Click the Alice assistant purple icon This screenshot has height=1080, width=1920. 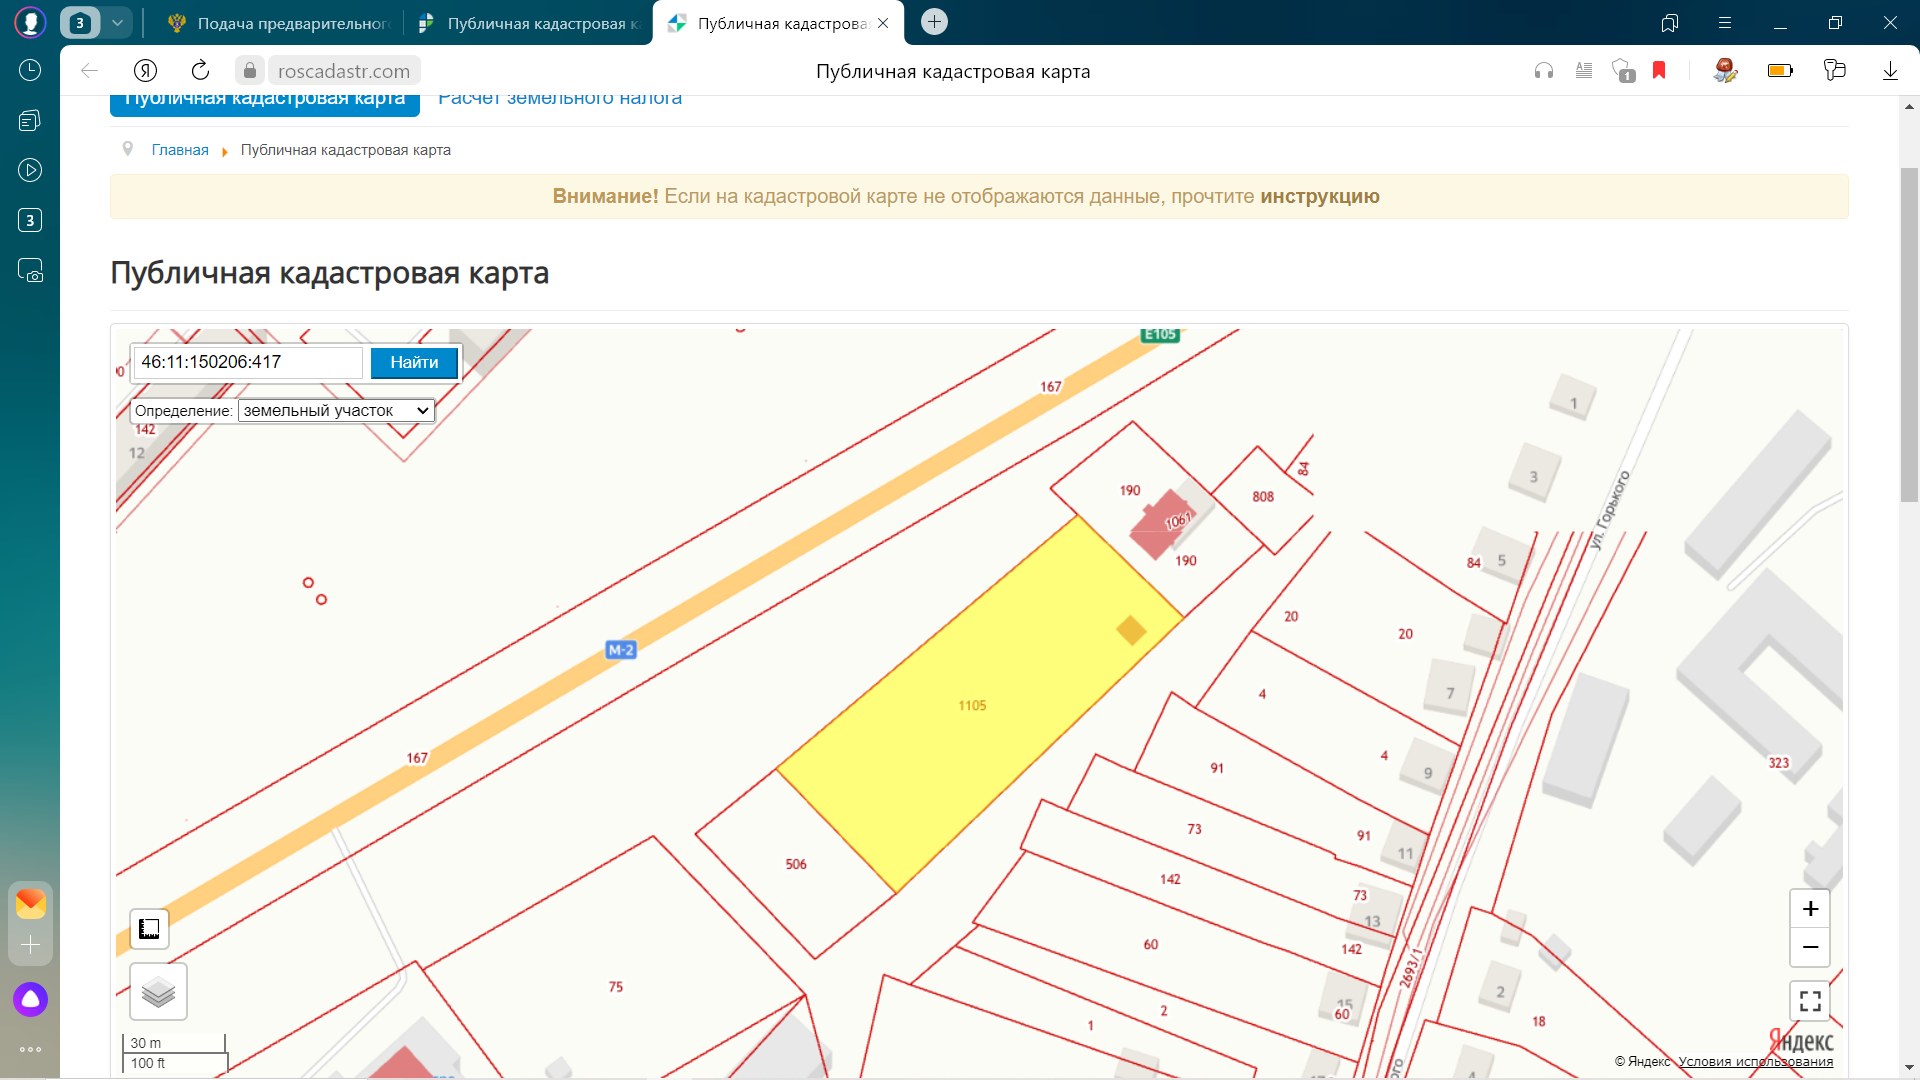pyautogui.click(x=30, y=999)
